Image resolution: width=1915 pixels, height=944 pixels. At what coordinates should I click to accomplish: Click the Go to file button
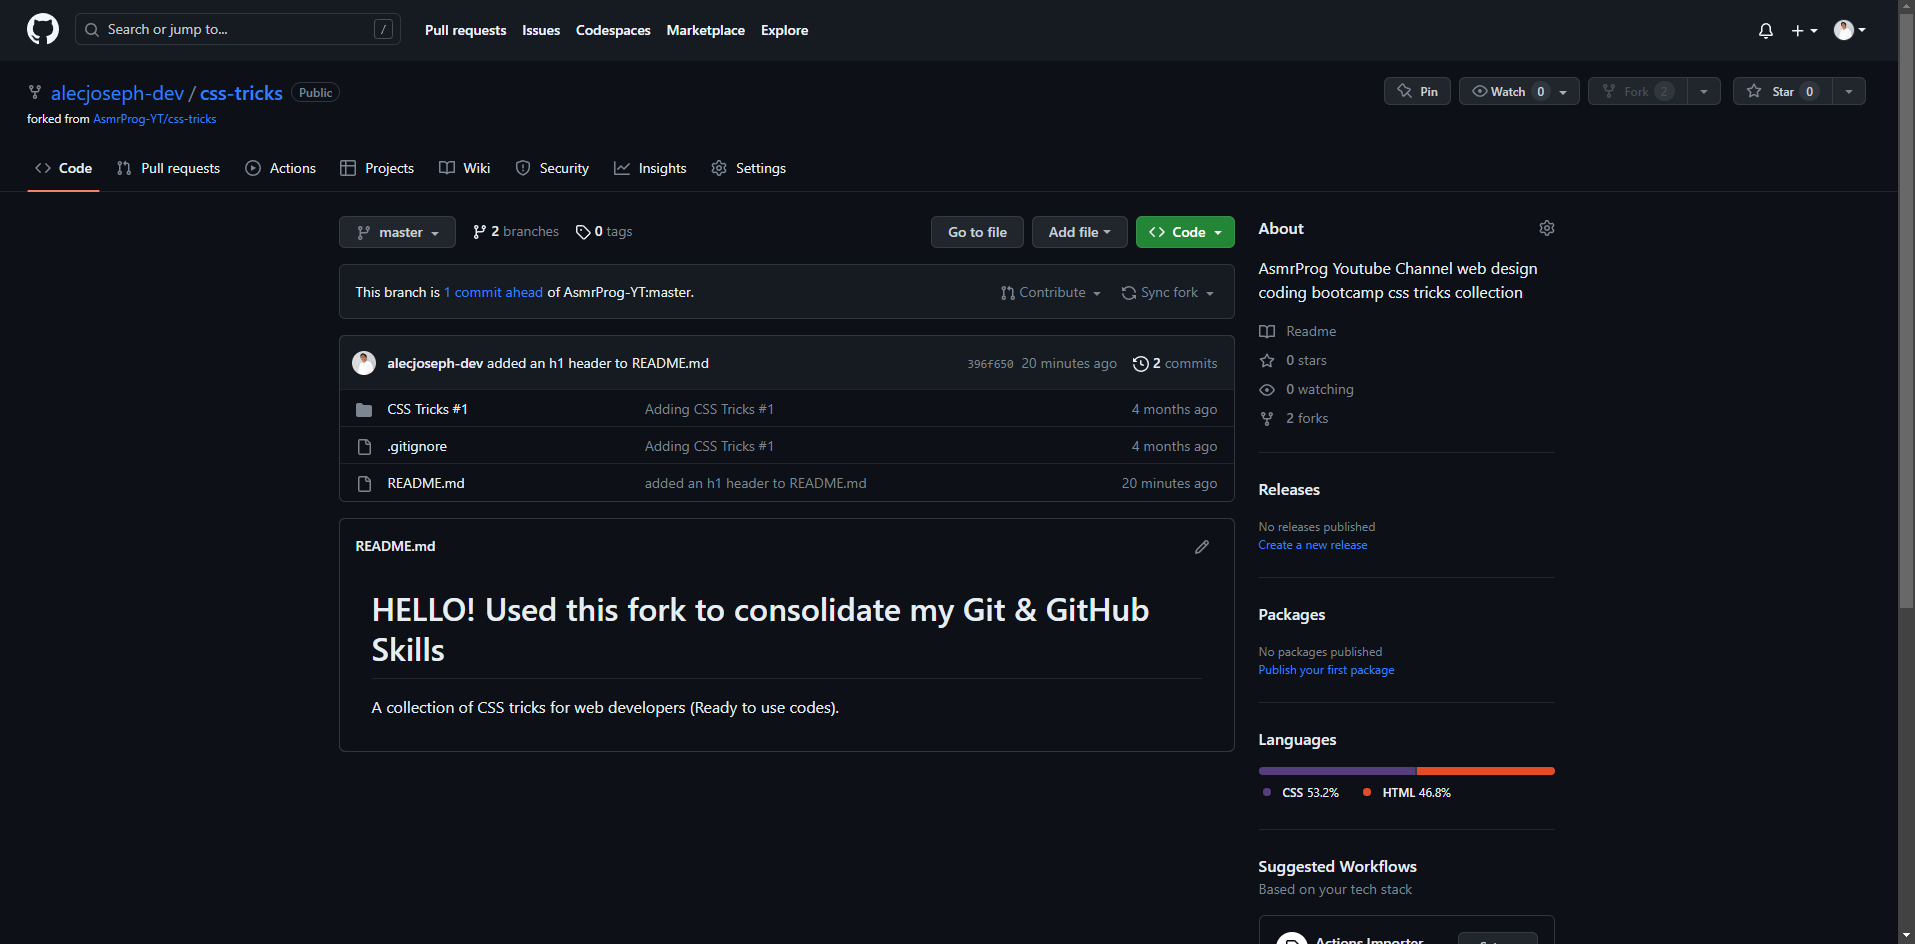(x=977, y=232)
